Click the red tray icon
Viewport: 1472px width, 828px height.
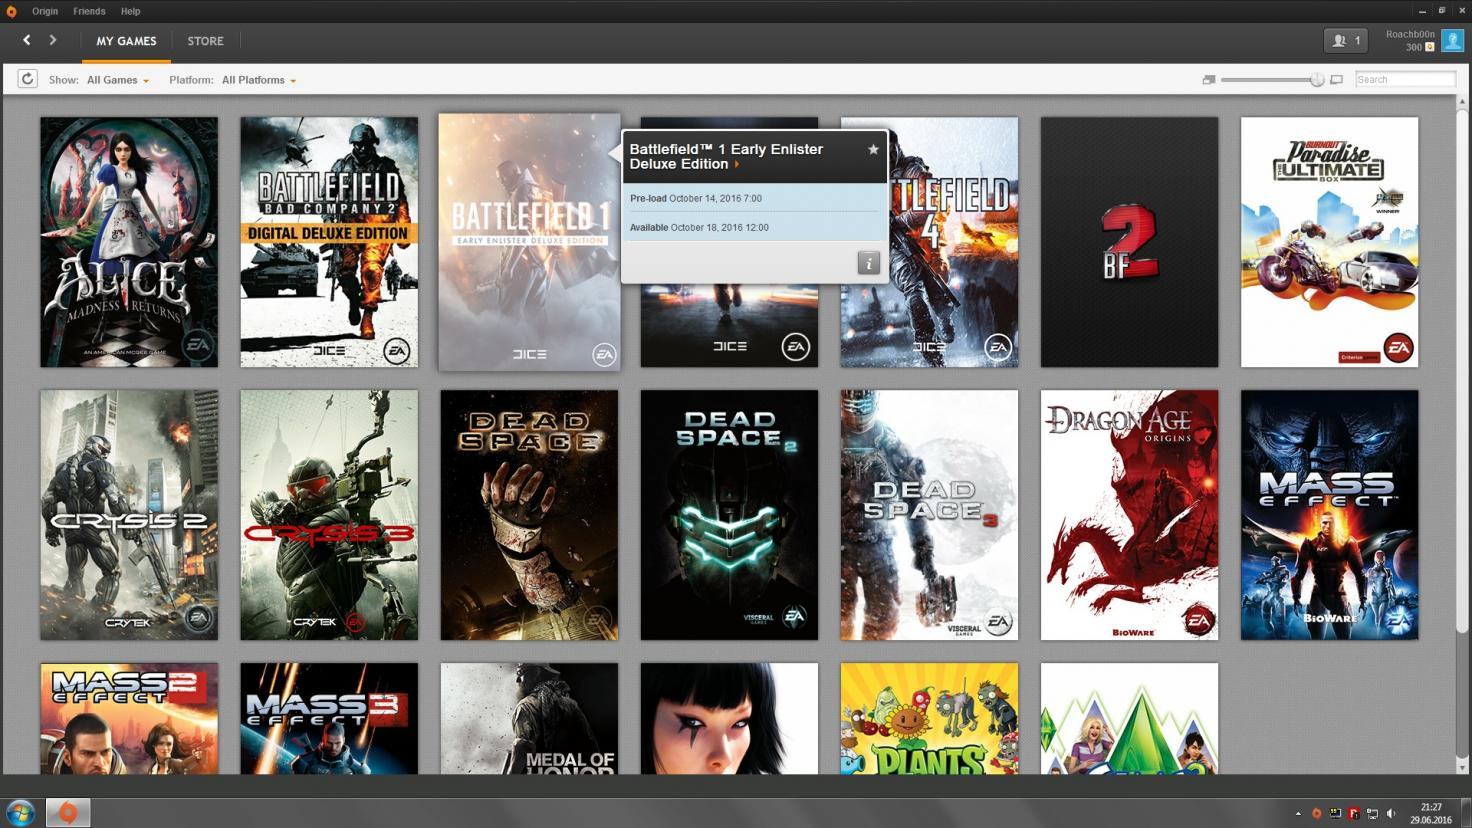pyautogui.click(x=1353, y=814)
